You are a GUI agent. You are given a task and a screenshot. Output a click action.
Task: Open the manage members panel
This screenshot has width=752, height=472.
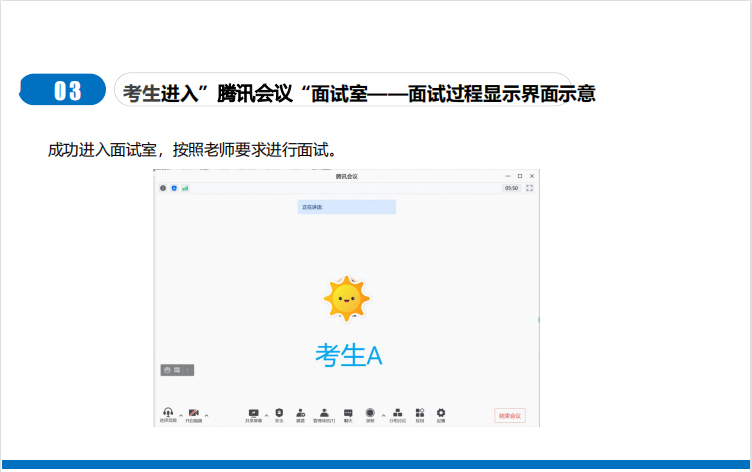(325, 413)
